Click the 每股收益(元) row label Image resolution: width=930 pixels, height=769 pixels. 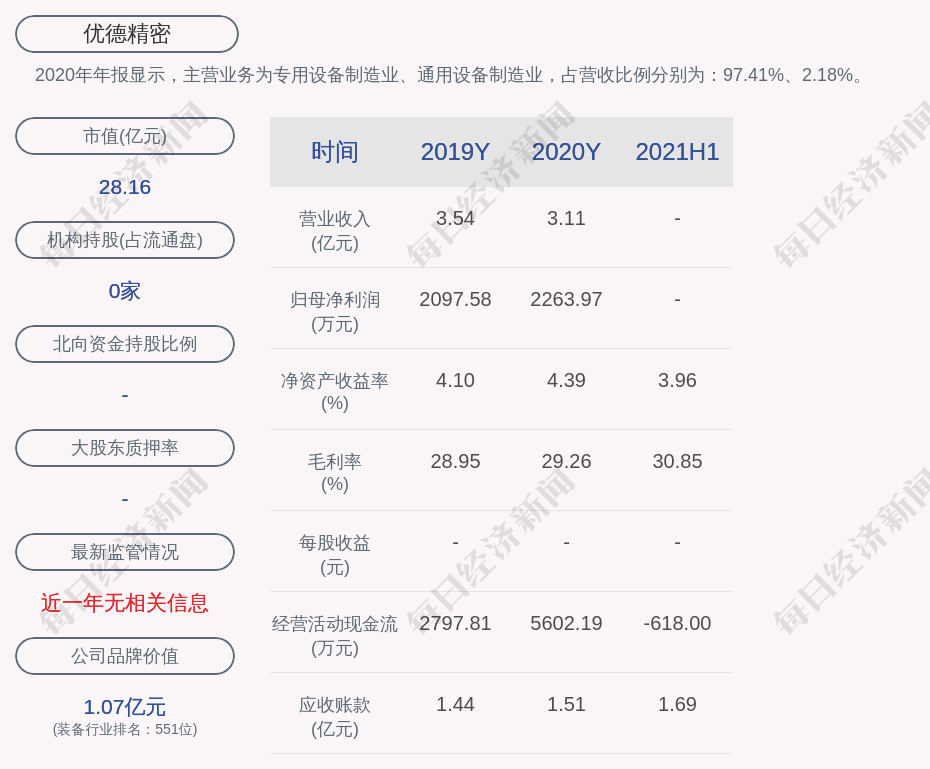tap(335, 555)
